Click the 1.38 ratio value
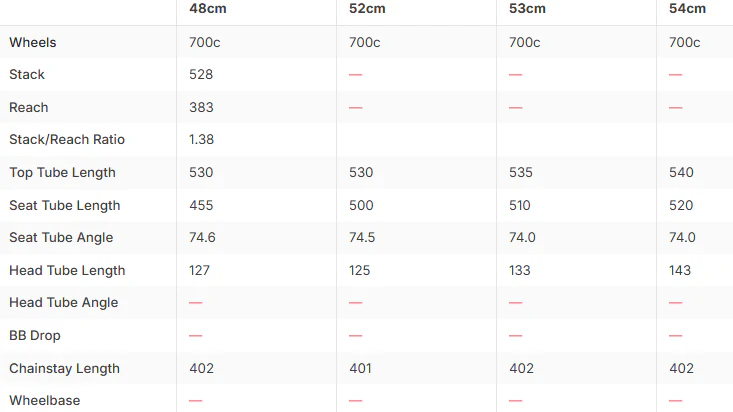This screenshot has height=412, width=733. [x=201, y=139]
